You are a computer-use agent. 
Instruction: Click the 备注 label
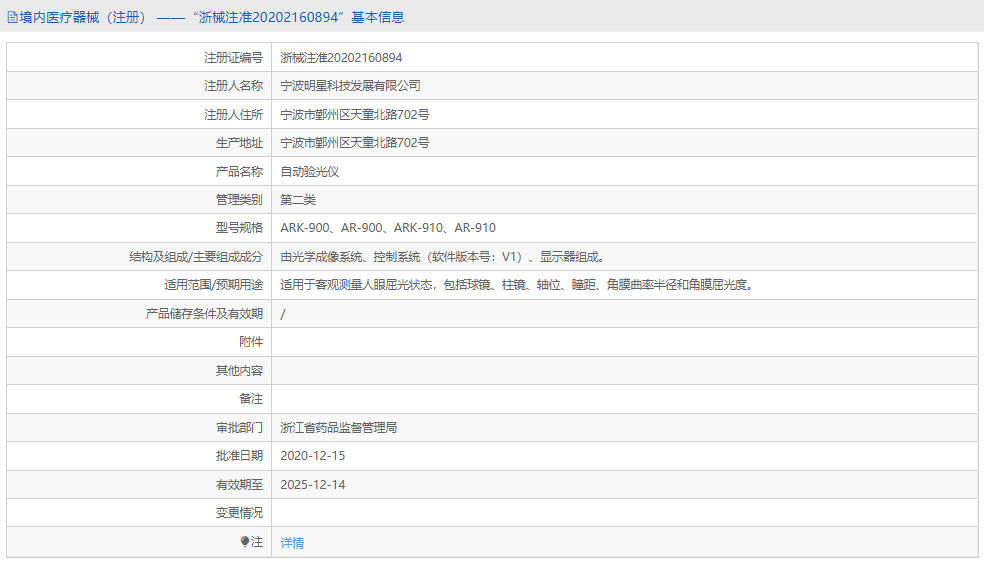[251, 399]
